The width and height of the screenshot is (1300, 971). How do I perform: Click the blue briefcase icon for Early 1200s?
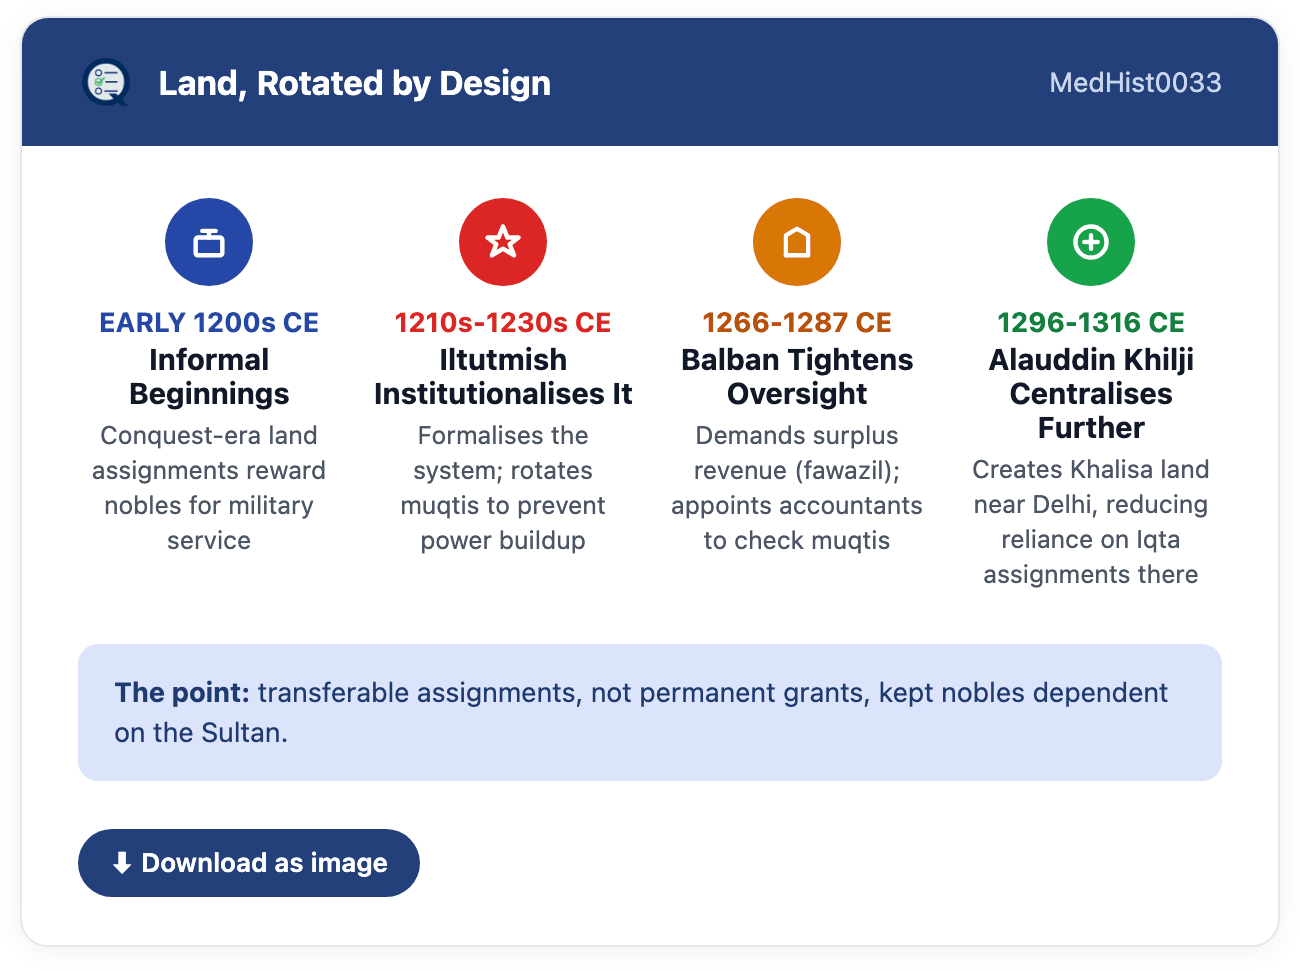(x=209, y=242)
